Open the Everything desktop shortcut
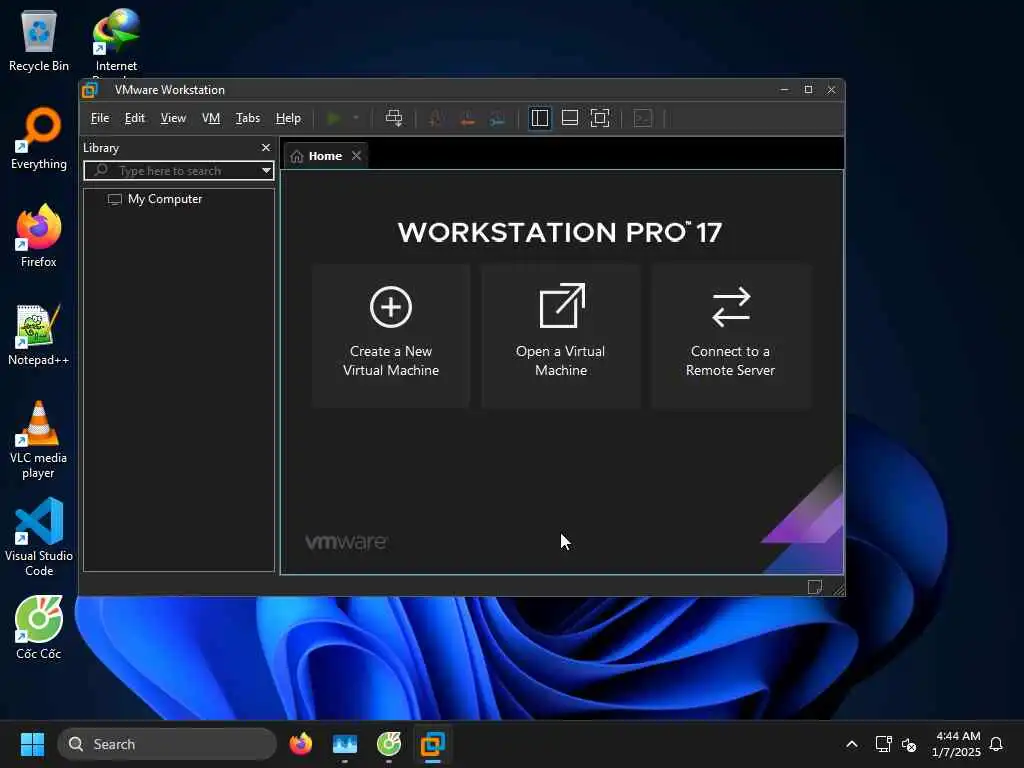1024x768 pixels. [x=39, y=139]
